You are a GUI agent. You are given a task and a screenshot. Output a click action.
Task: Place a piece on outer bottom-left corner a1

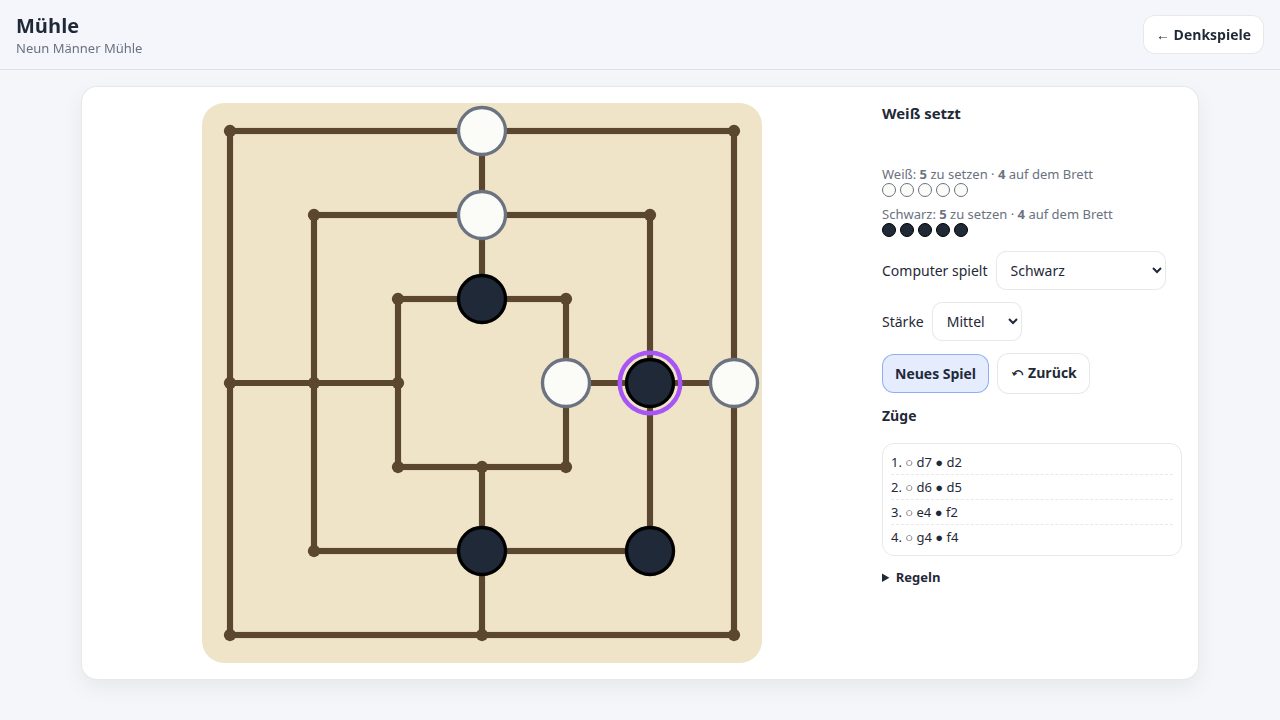pos(230,635)
